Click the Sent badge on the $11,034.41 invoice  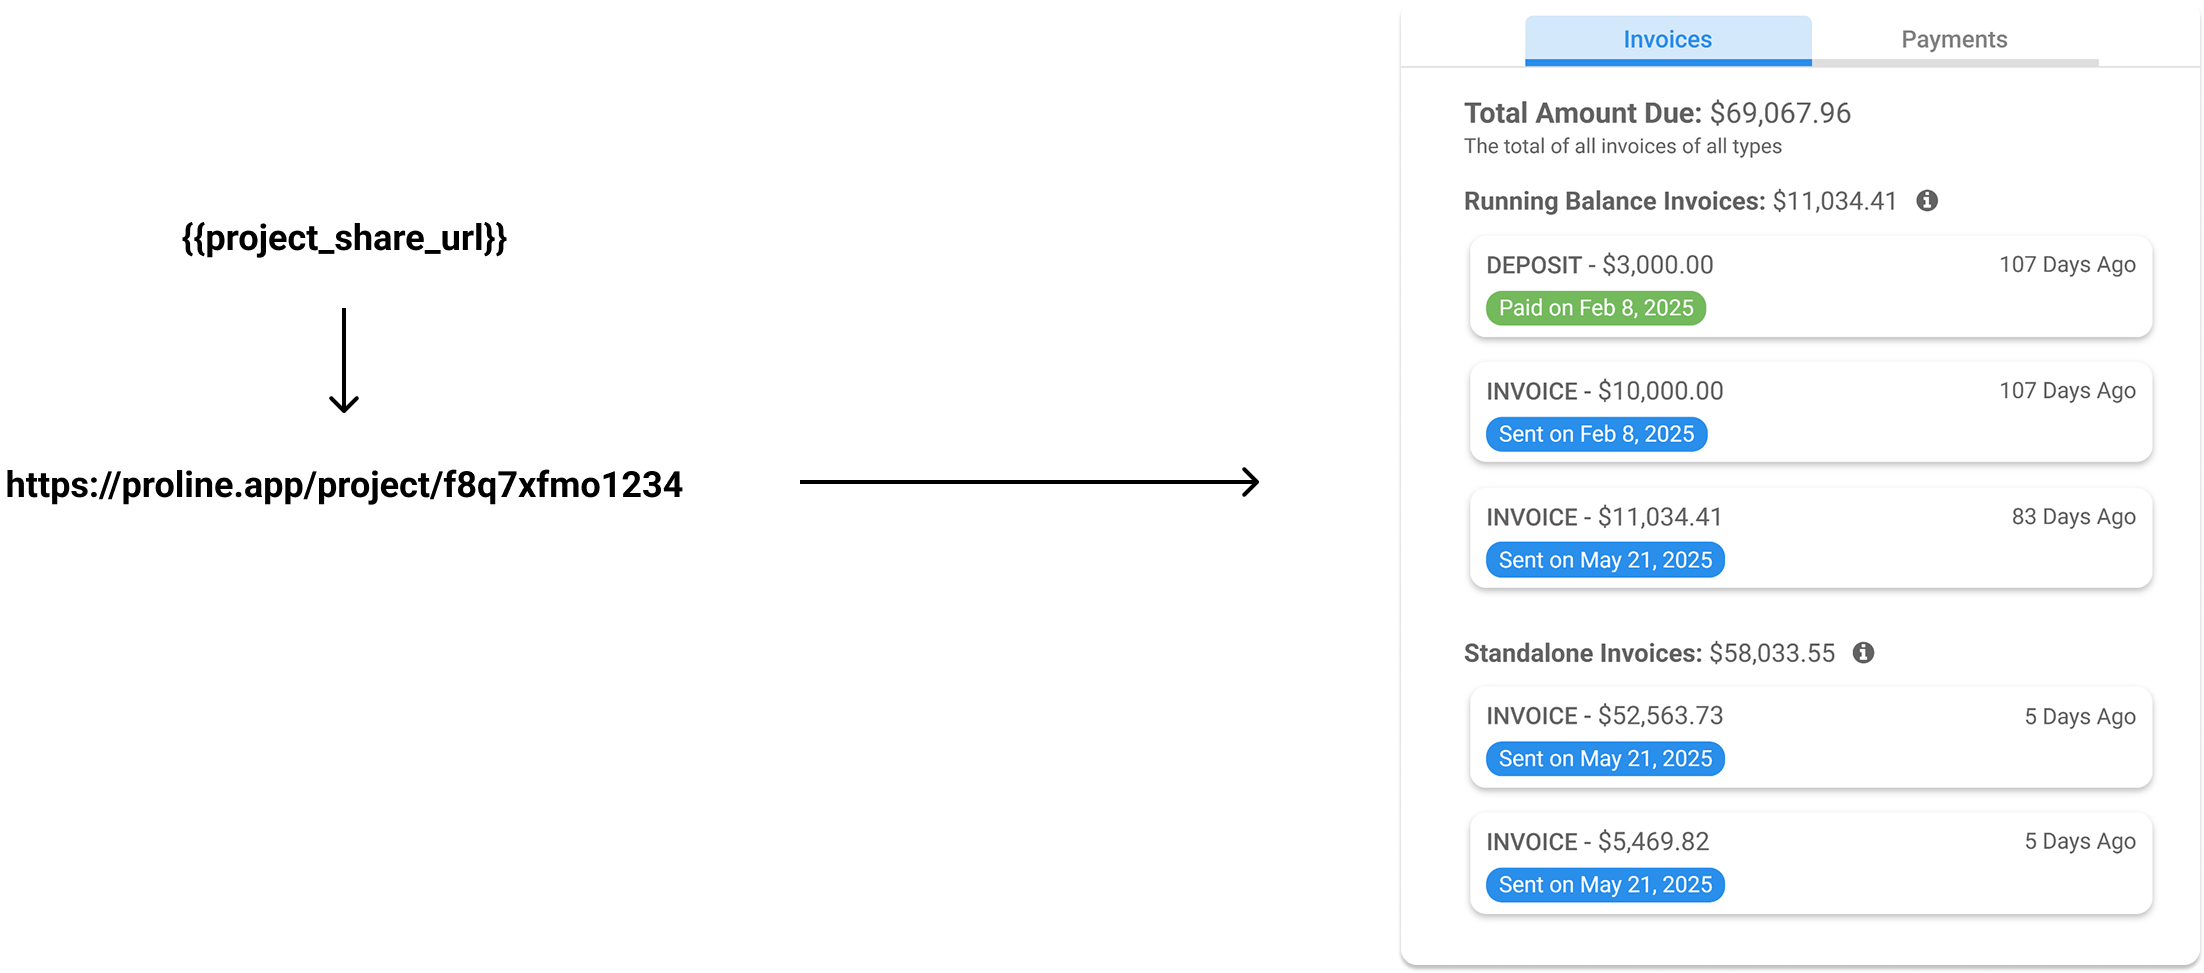(1605, 560)
